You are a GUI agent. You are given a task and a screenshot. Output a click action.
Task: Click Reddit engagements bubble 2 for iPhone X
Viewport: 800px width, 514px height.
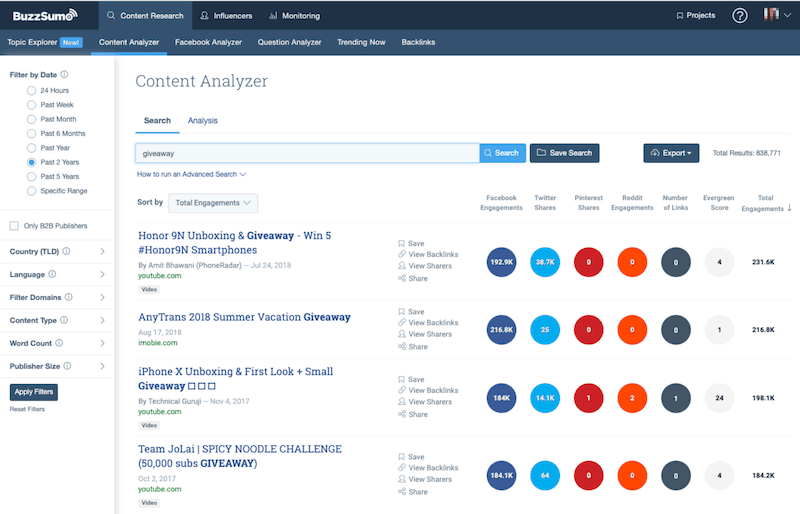[632, 398]
